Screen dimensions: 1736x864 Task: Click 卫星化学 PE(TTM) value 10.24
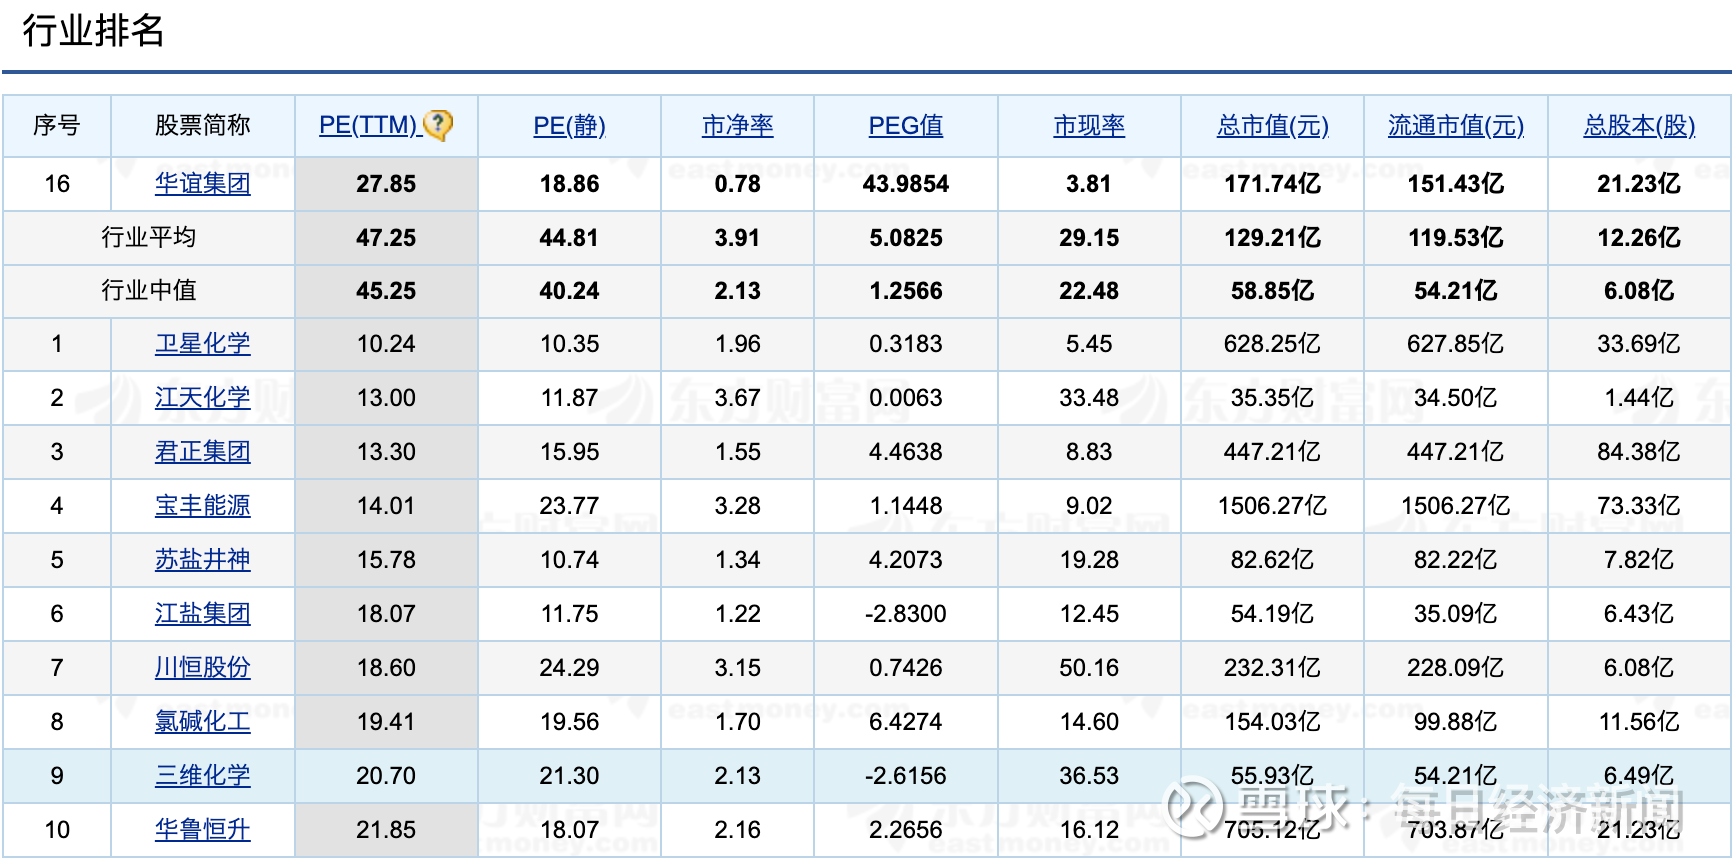click(x=386, y=344)
